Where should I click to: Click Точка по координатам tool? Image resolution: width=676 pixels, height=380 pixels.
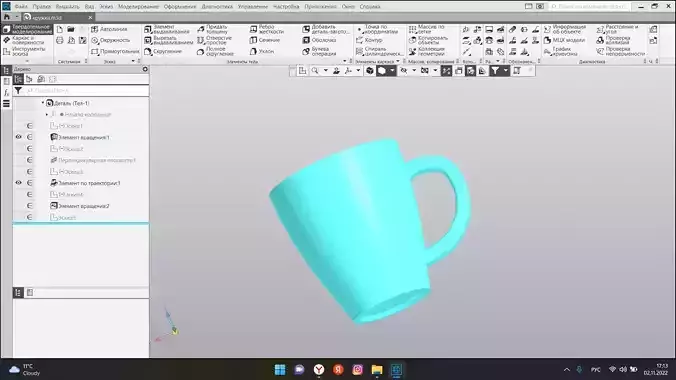[377, 29]
